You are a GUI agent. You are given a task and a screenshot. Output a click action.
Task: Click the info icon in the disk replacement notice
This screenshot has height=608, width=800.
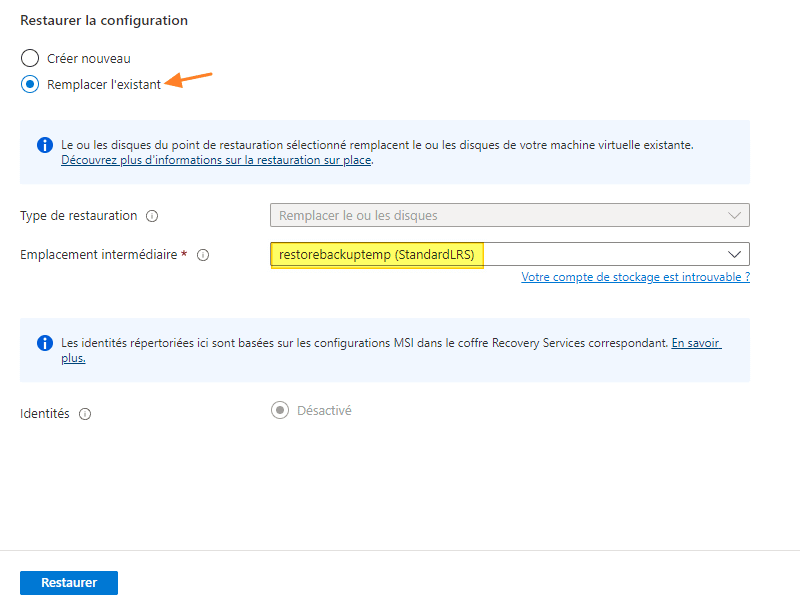(x=44, y=145)
